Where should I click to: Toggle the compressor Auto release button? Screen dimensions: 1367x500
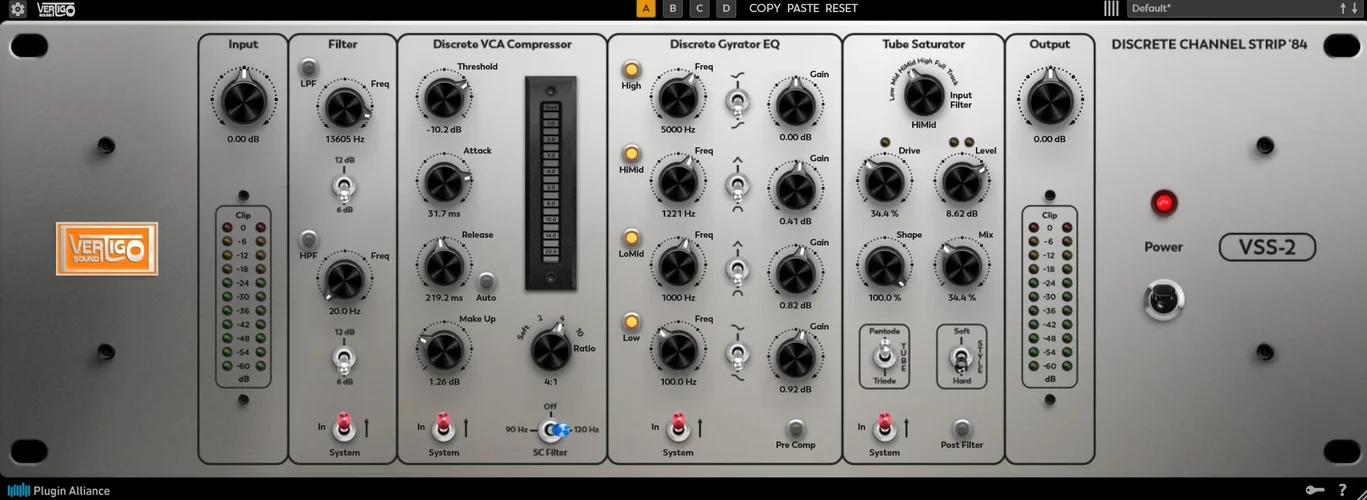(487, 281)
